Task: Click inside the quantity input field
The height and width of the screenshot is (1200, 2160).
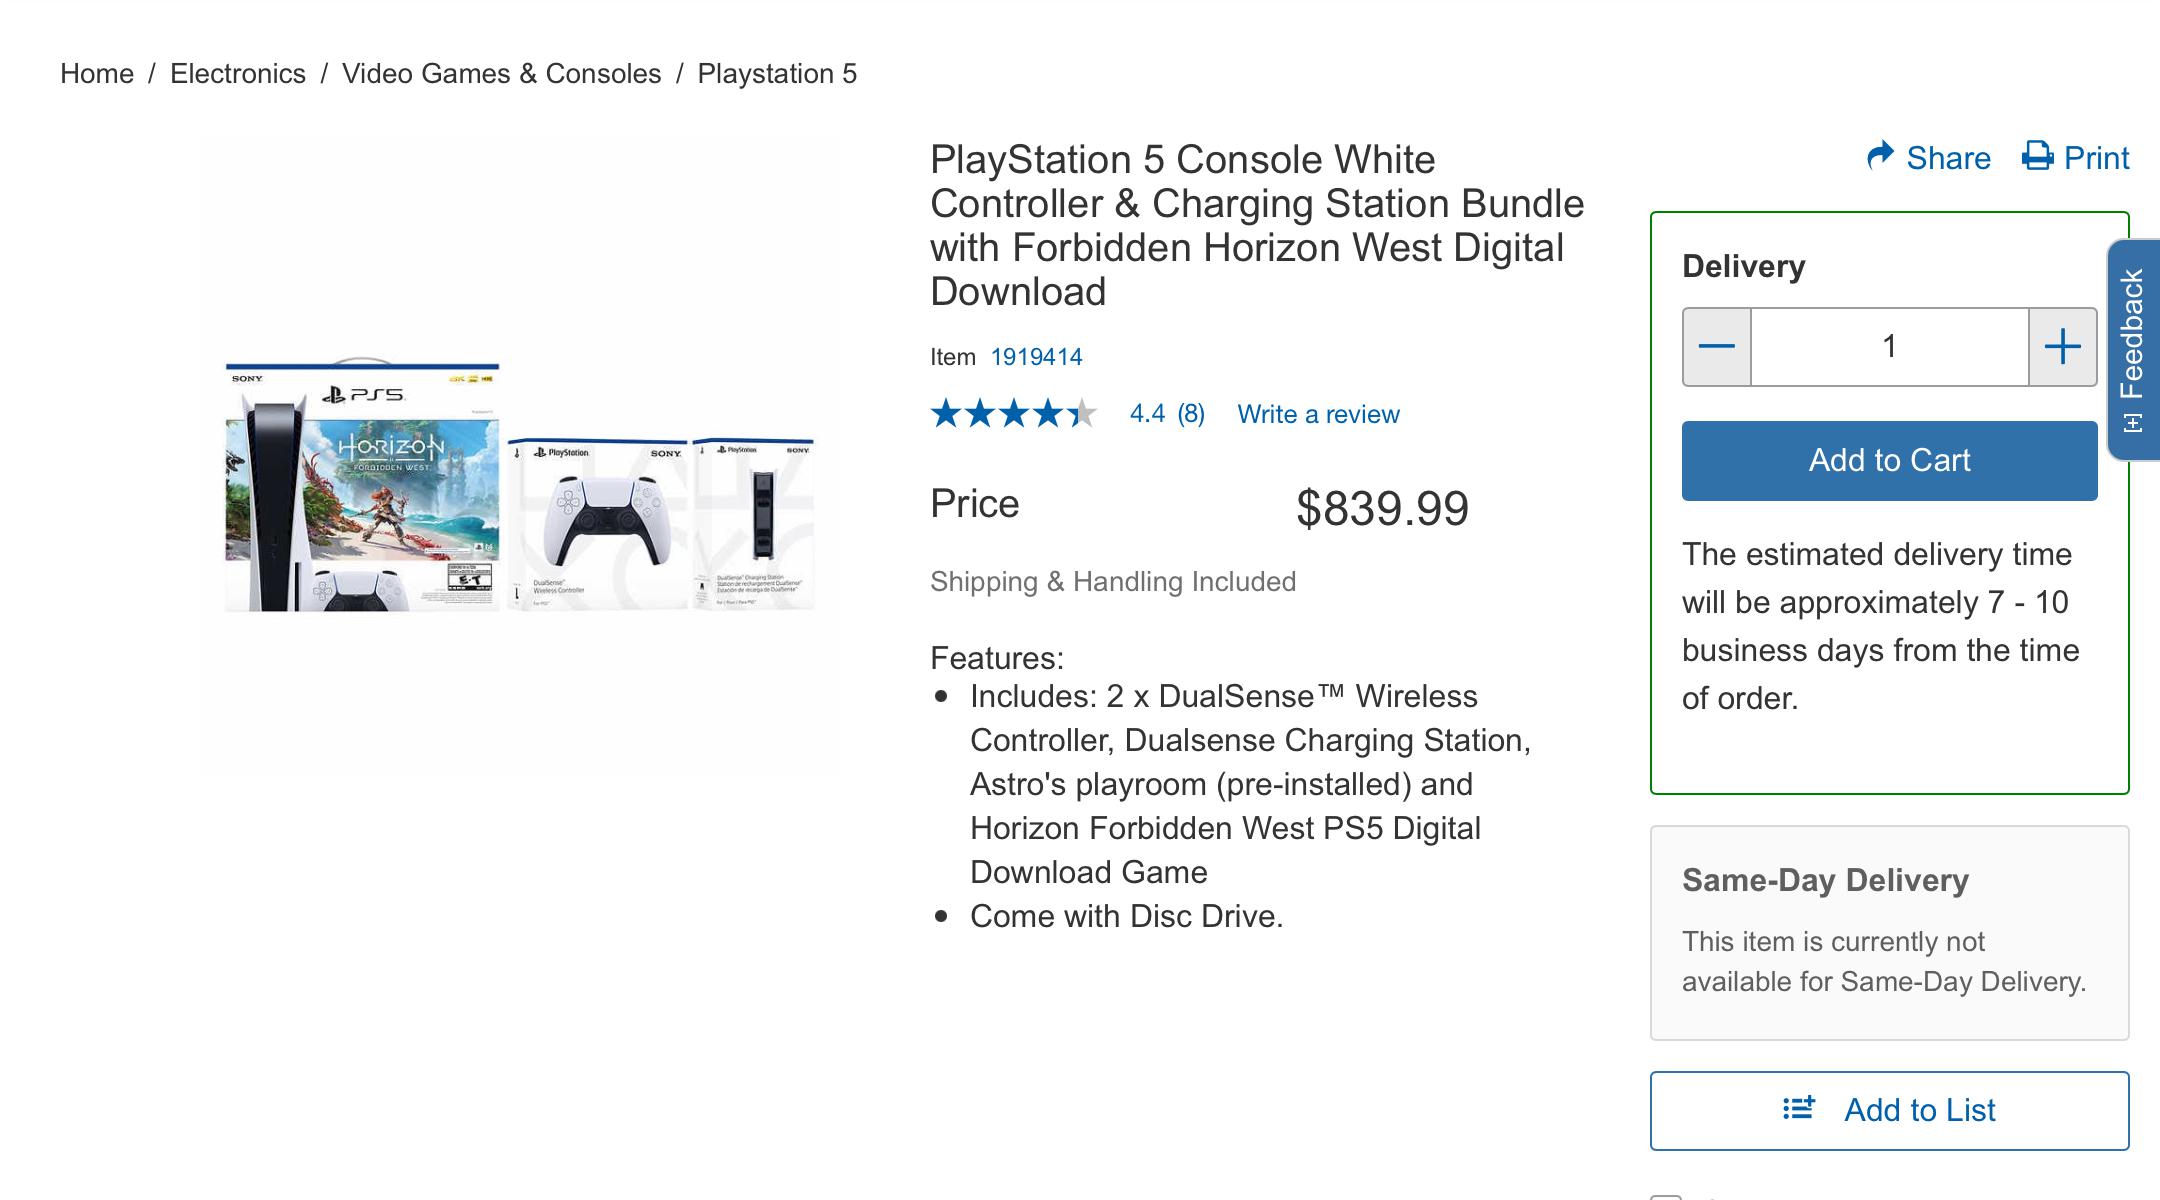Action: (1889, 345)
